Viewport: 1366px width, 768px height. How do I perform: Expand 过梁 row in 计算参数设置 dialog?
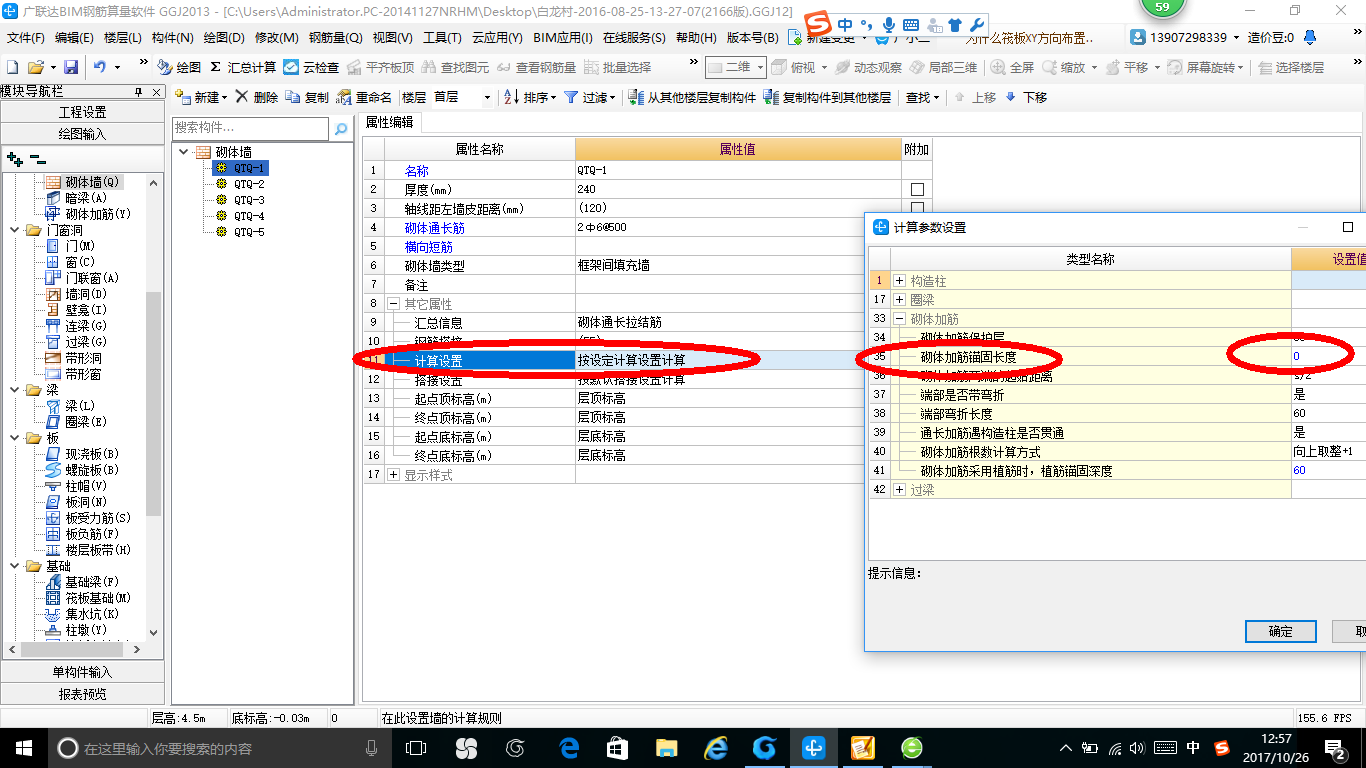[x=900, y=489]
